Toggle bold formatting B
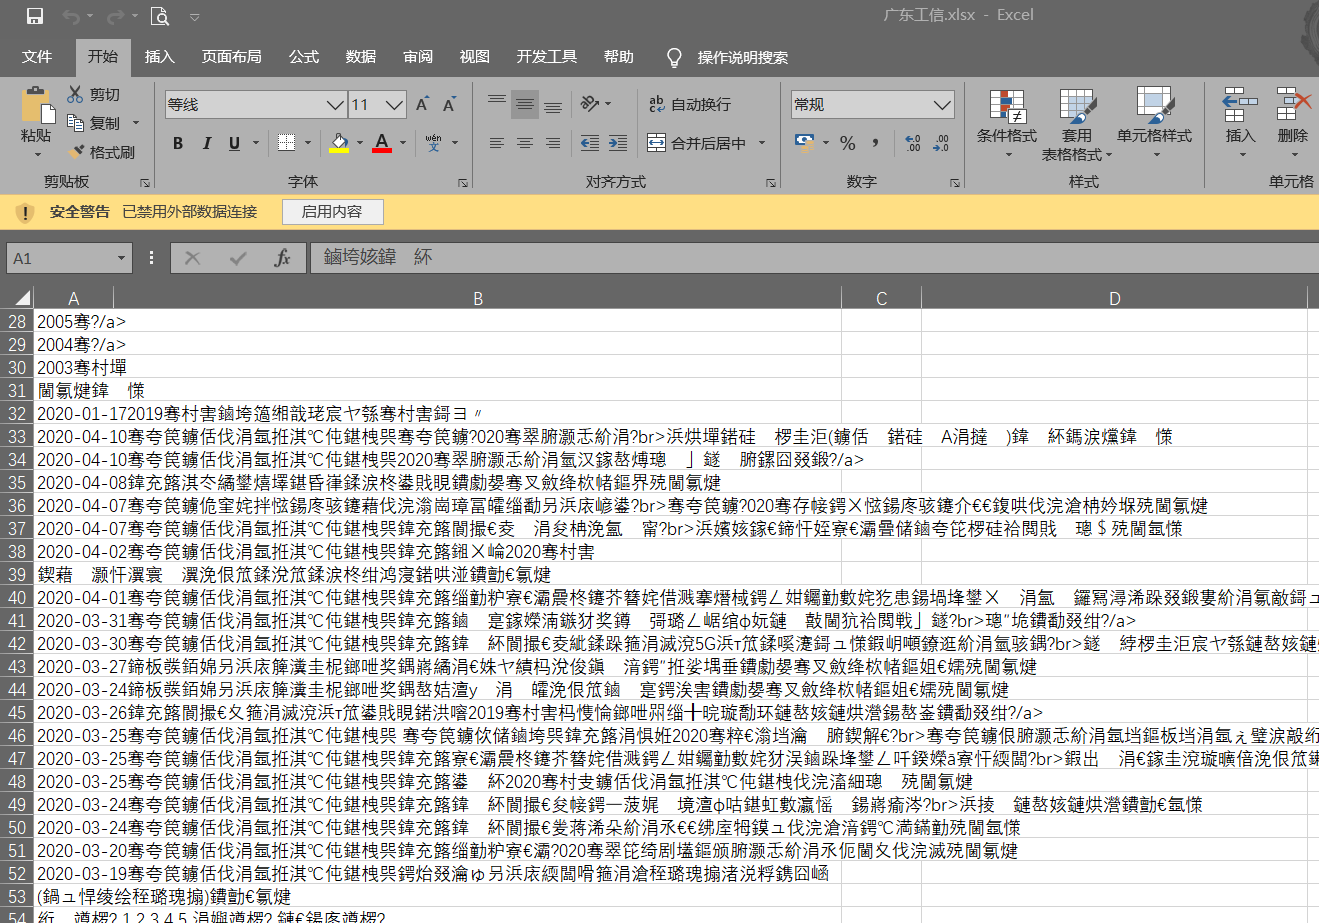Screen dimensions: 1319x923 (x=178, y=143)
